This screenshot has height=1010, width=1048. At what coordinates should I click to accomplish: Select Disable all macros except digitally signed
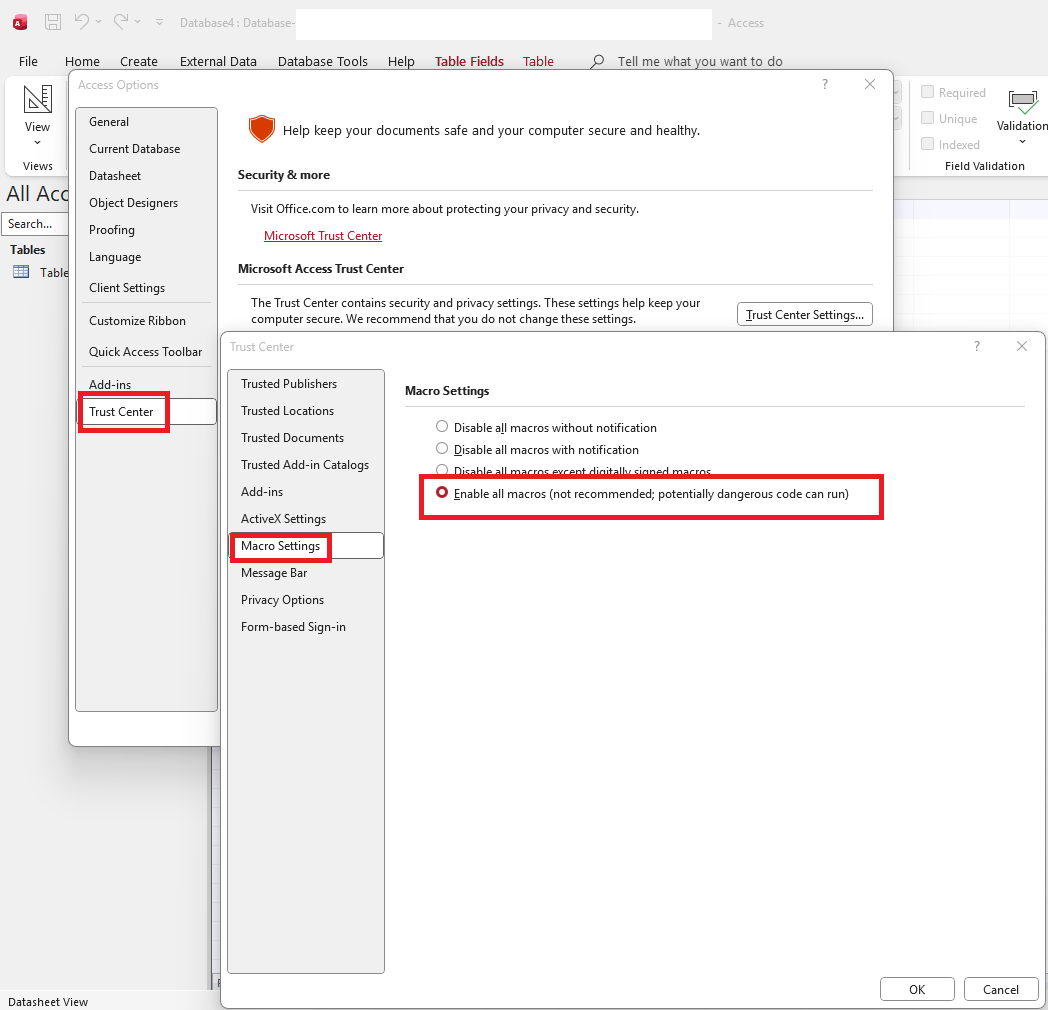point(442,470)
